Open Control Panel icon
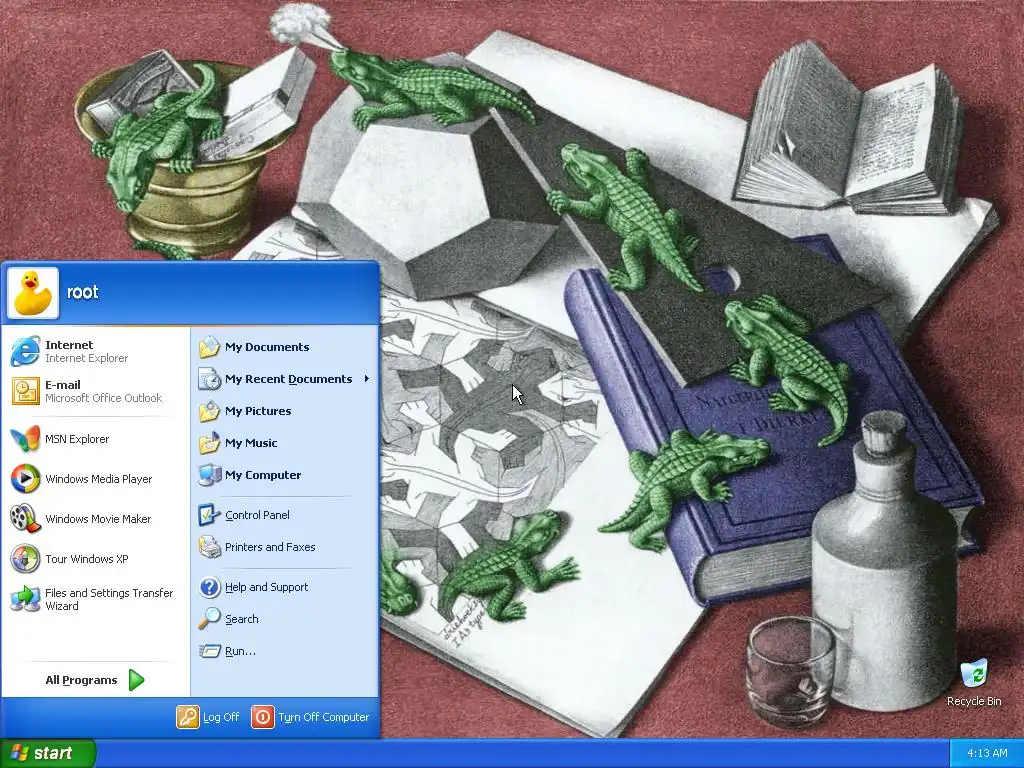This screenshot has height=768, width=1024. click(x=210, y=515)
